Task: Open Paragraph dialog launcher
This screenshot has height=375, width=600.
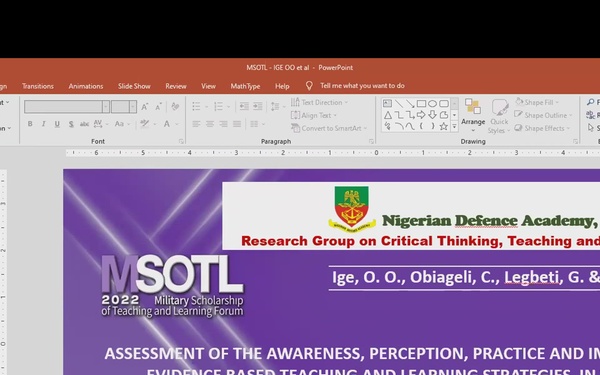Action: tap(371, 142)
